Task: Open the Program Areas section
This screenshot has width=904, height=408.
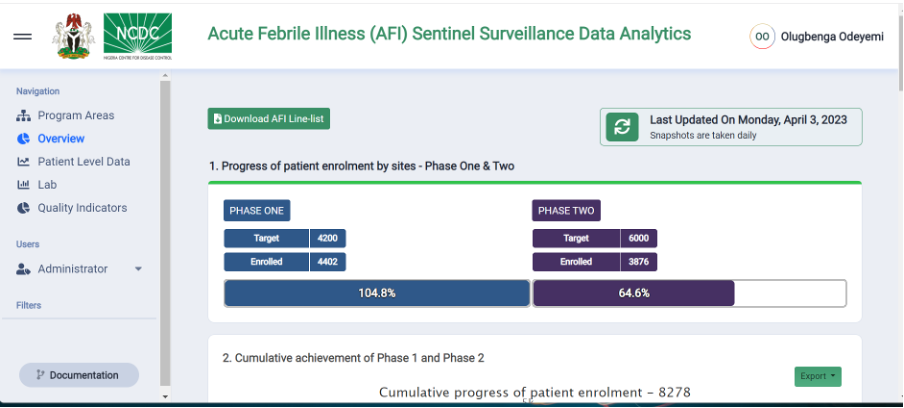Action: coord(75,116)
